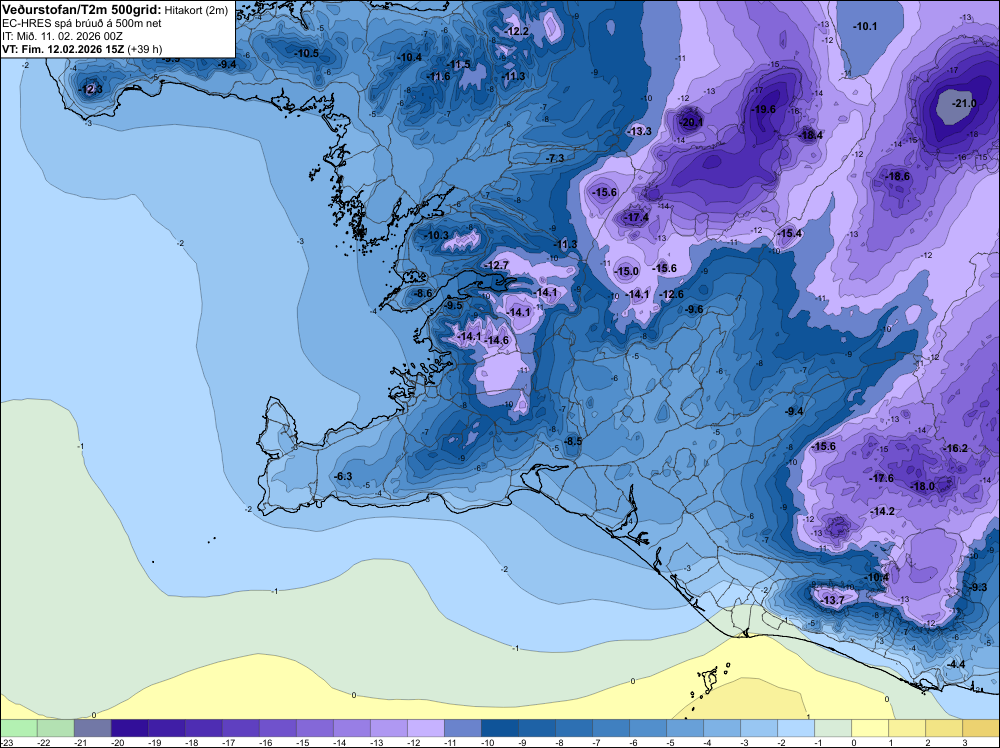Select the -14.2 temperature value
Image resolution: width=1000 pixels, height=748 pixels.
point(883,511)
